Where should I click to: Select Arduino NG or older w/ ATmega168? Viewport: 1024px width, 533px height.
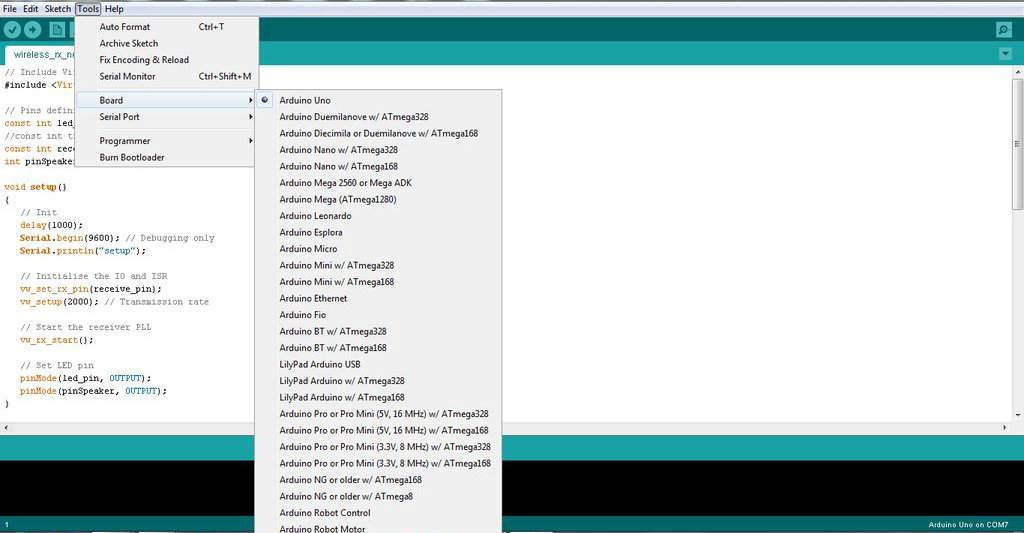[378, 479]
